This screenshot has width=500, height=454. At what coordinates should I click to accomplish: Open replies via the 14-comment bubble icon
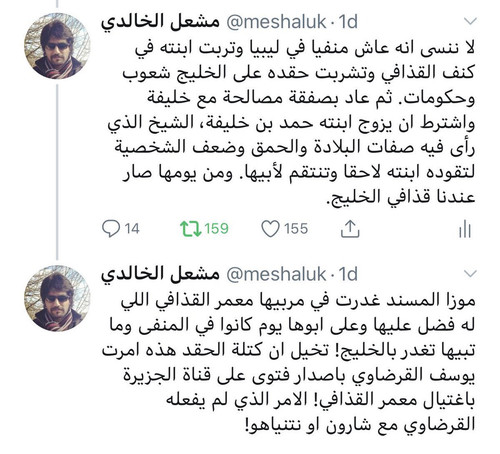(x=111, y=229)
